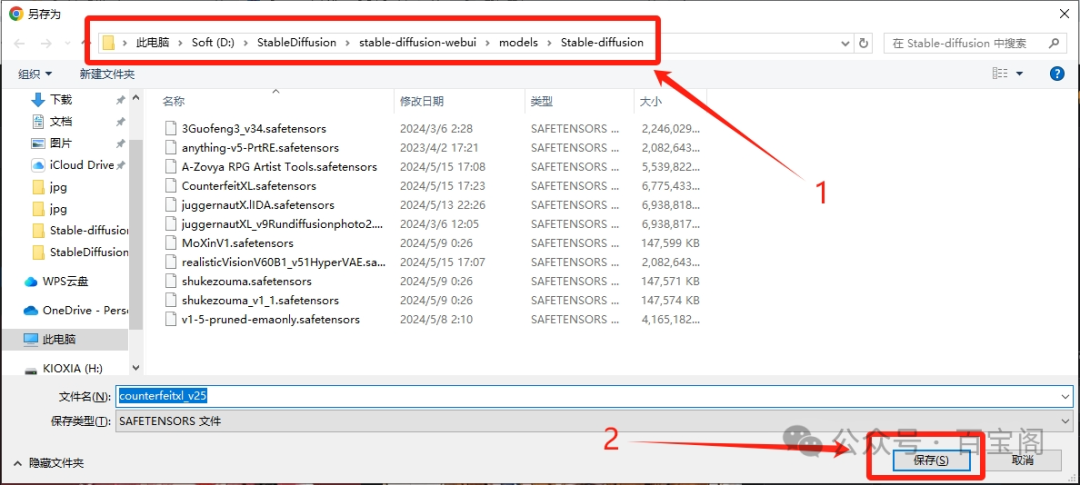The width and height of the screenshot is (1080, 485).
Task: Select juggernautX.lIDA.safetensors file
Action: (258, 205)
